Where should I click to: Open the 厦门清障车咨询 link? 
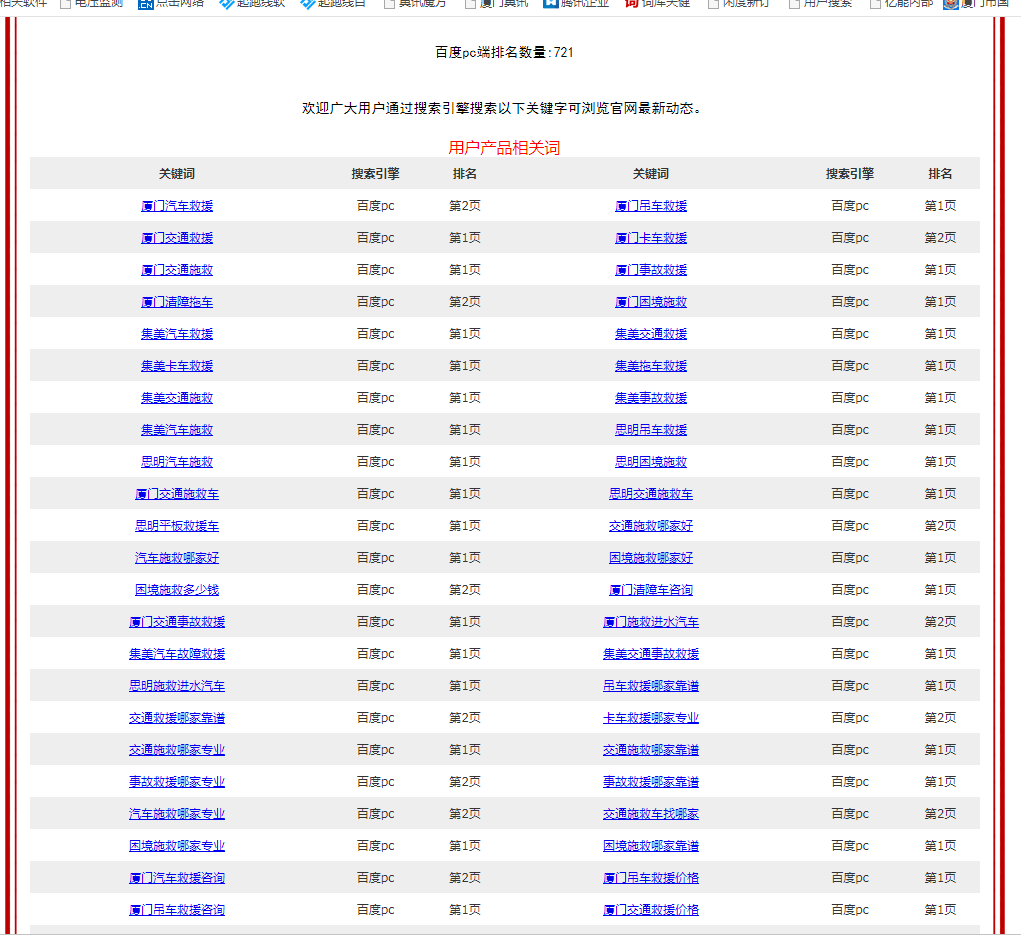click(651, 590)
